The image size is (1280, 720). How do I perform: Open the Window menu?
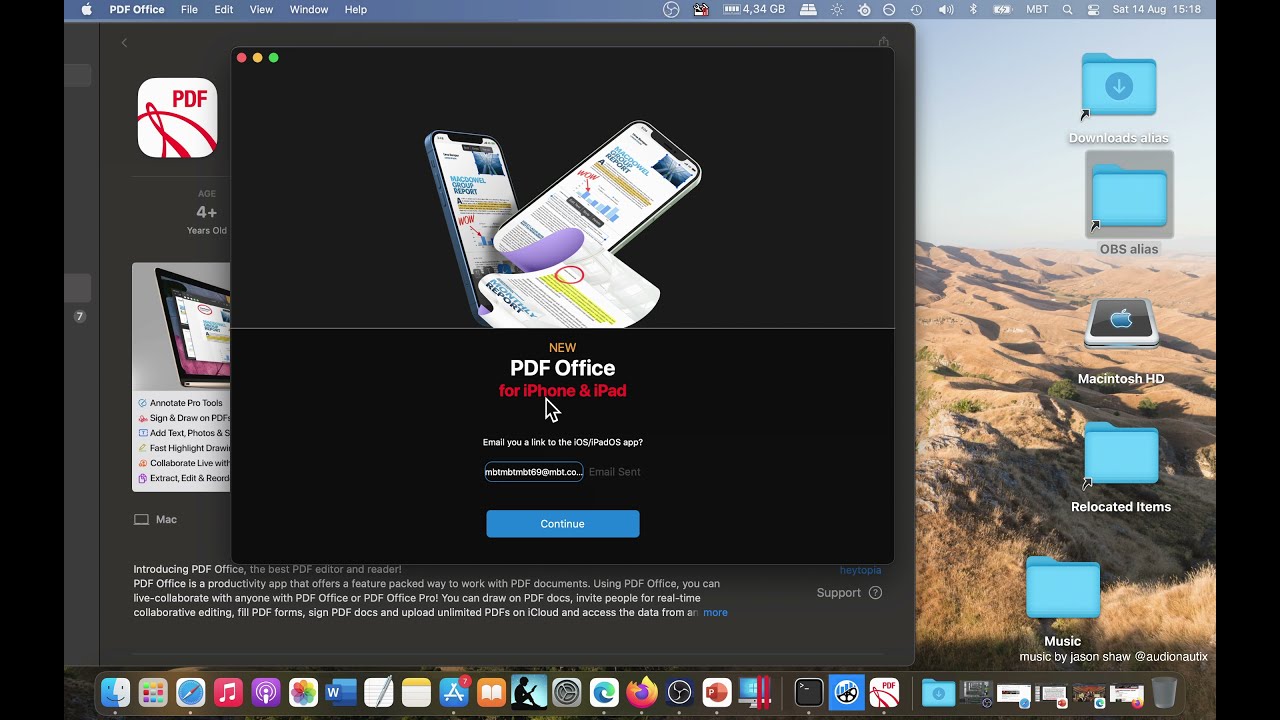point(309,9)
